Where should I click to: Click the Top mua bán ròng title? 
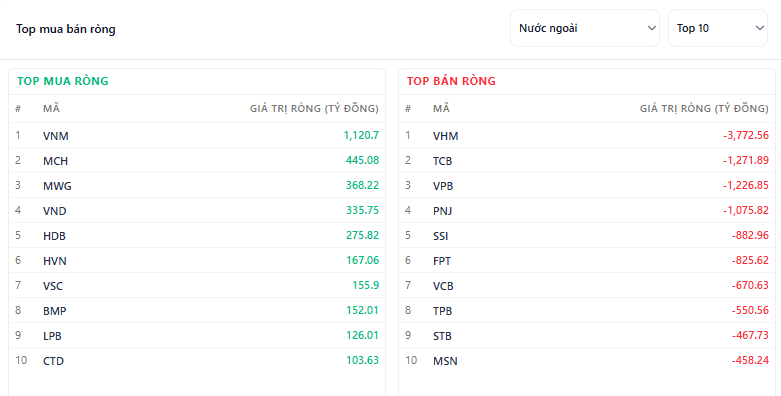coord(66,29)
